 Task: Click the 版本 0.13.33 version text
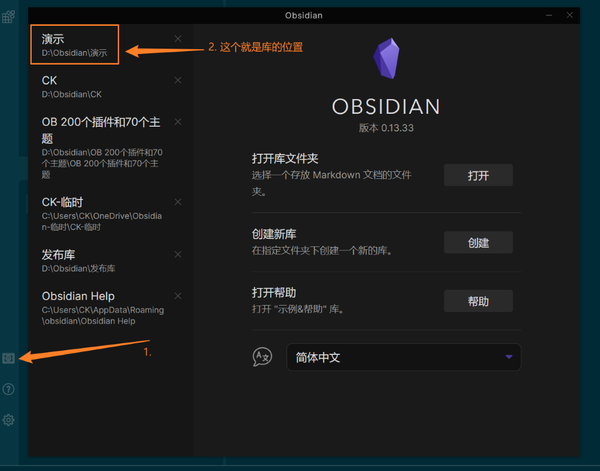(x=386, y=128)
